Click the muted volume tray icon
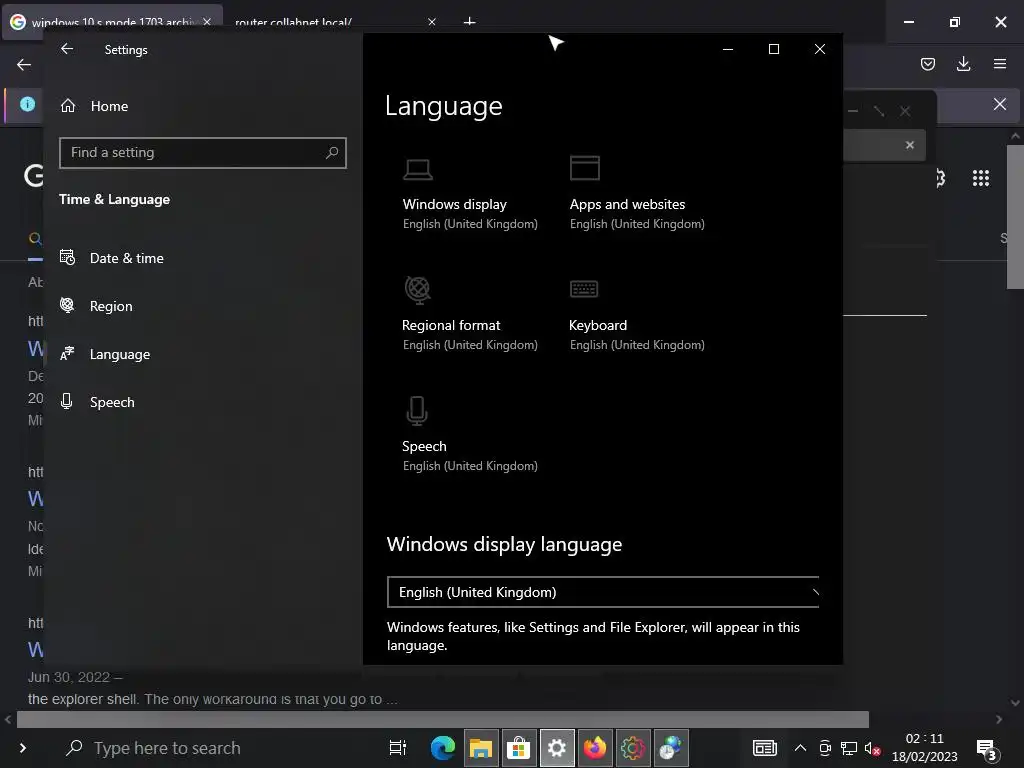Image resolution: width=1024 pixels, height=768 pixels. pyautogui.click(x=872, y=748)
